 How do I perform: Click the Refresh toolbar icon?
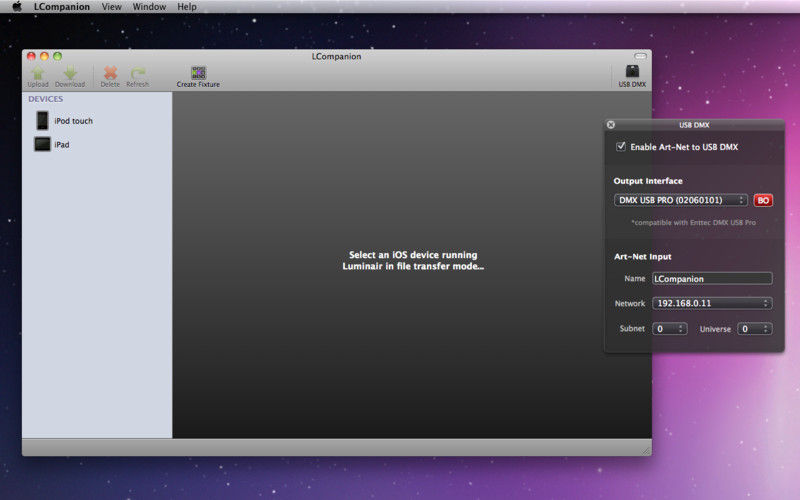(138, 74)
